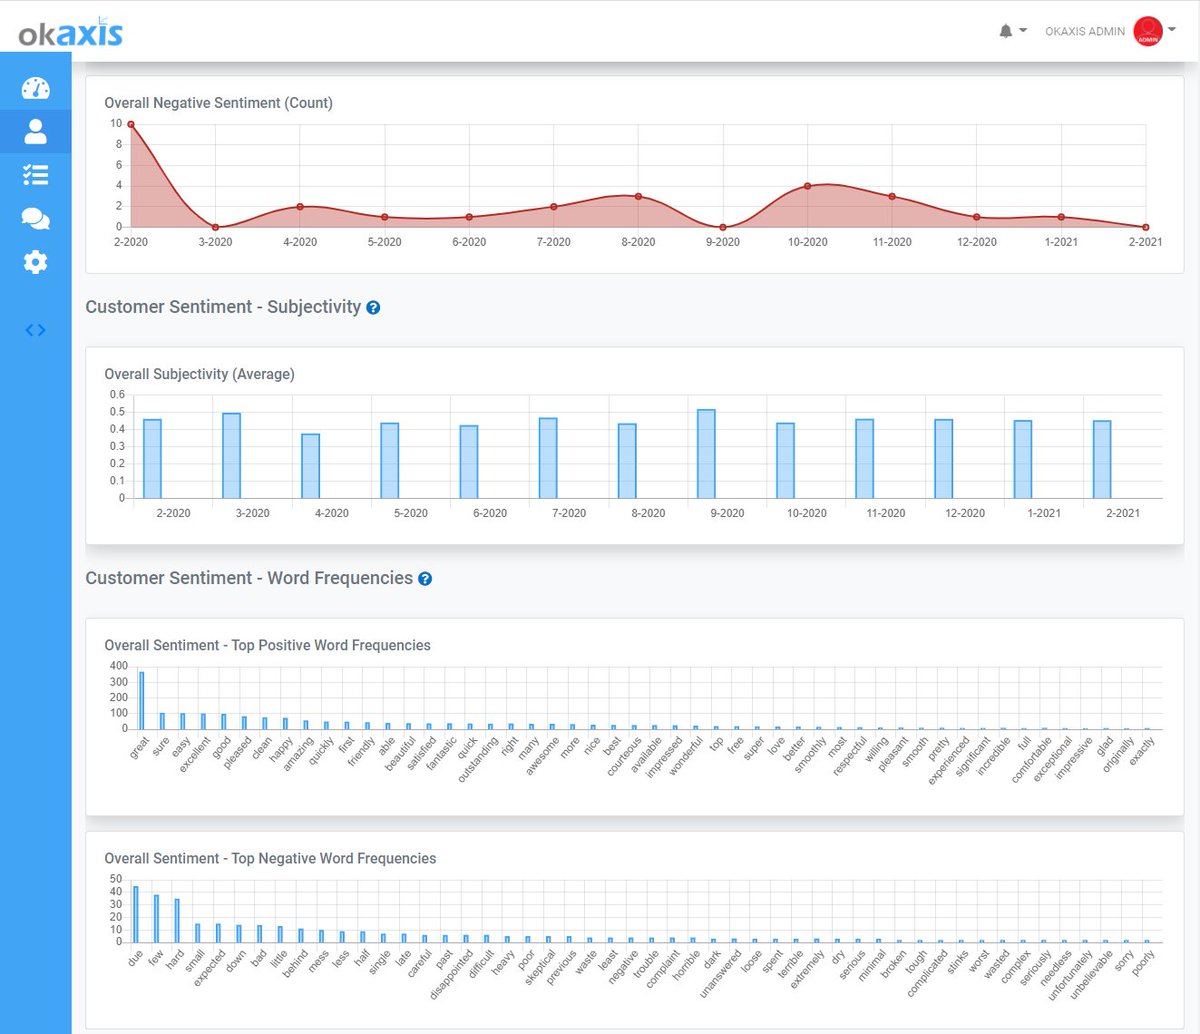
Task: Switch to the highlighted customer section tab
Action: (35, 131)
